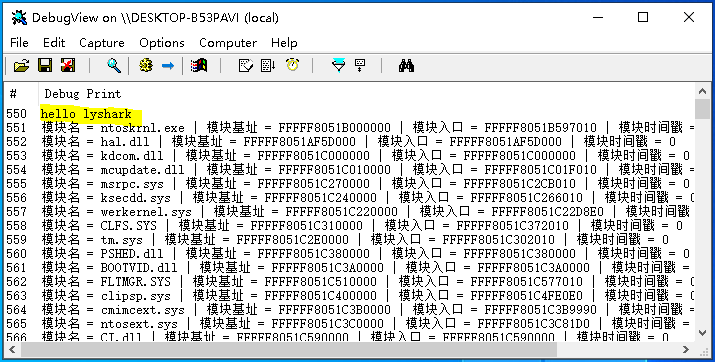This screenshot has height=362, width=715.
Task: Click the history depth icon beside funnel
Action: tap(361, 66)
